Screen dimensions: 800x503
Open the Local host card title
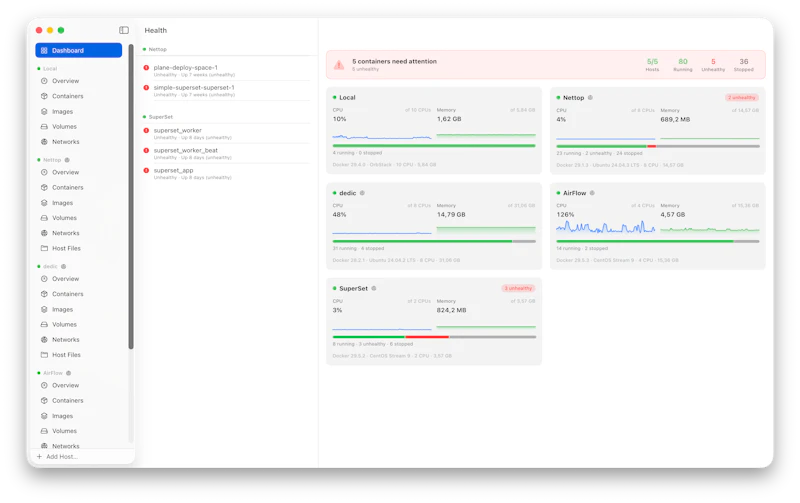(x=347, y=97)
